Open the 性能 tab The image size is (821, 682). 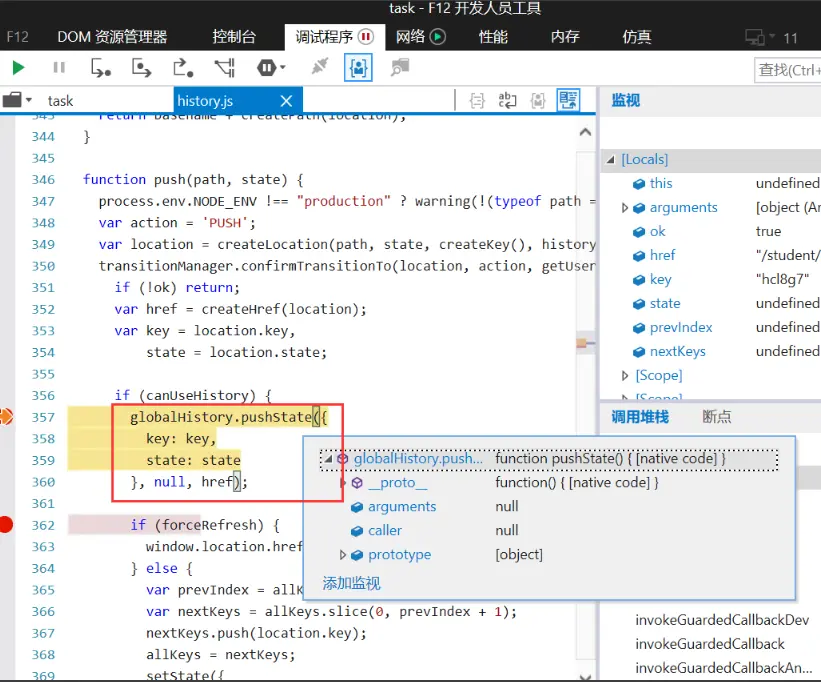493,37
